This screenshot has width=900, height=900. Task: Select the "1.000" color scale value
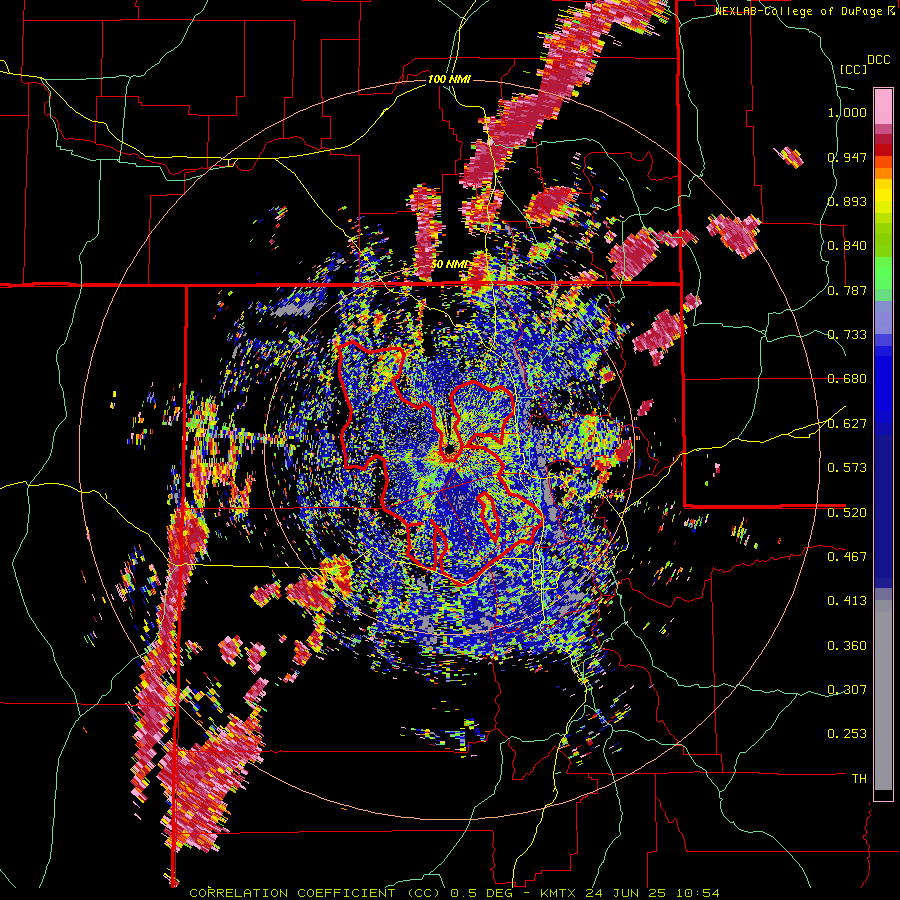point(847,112)
